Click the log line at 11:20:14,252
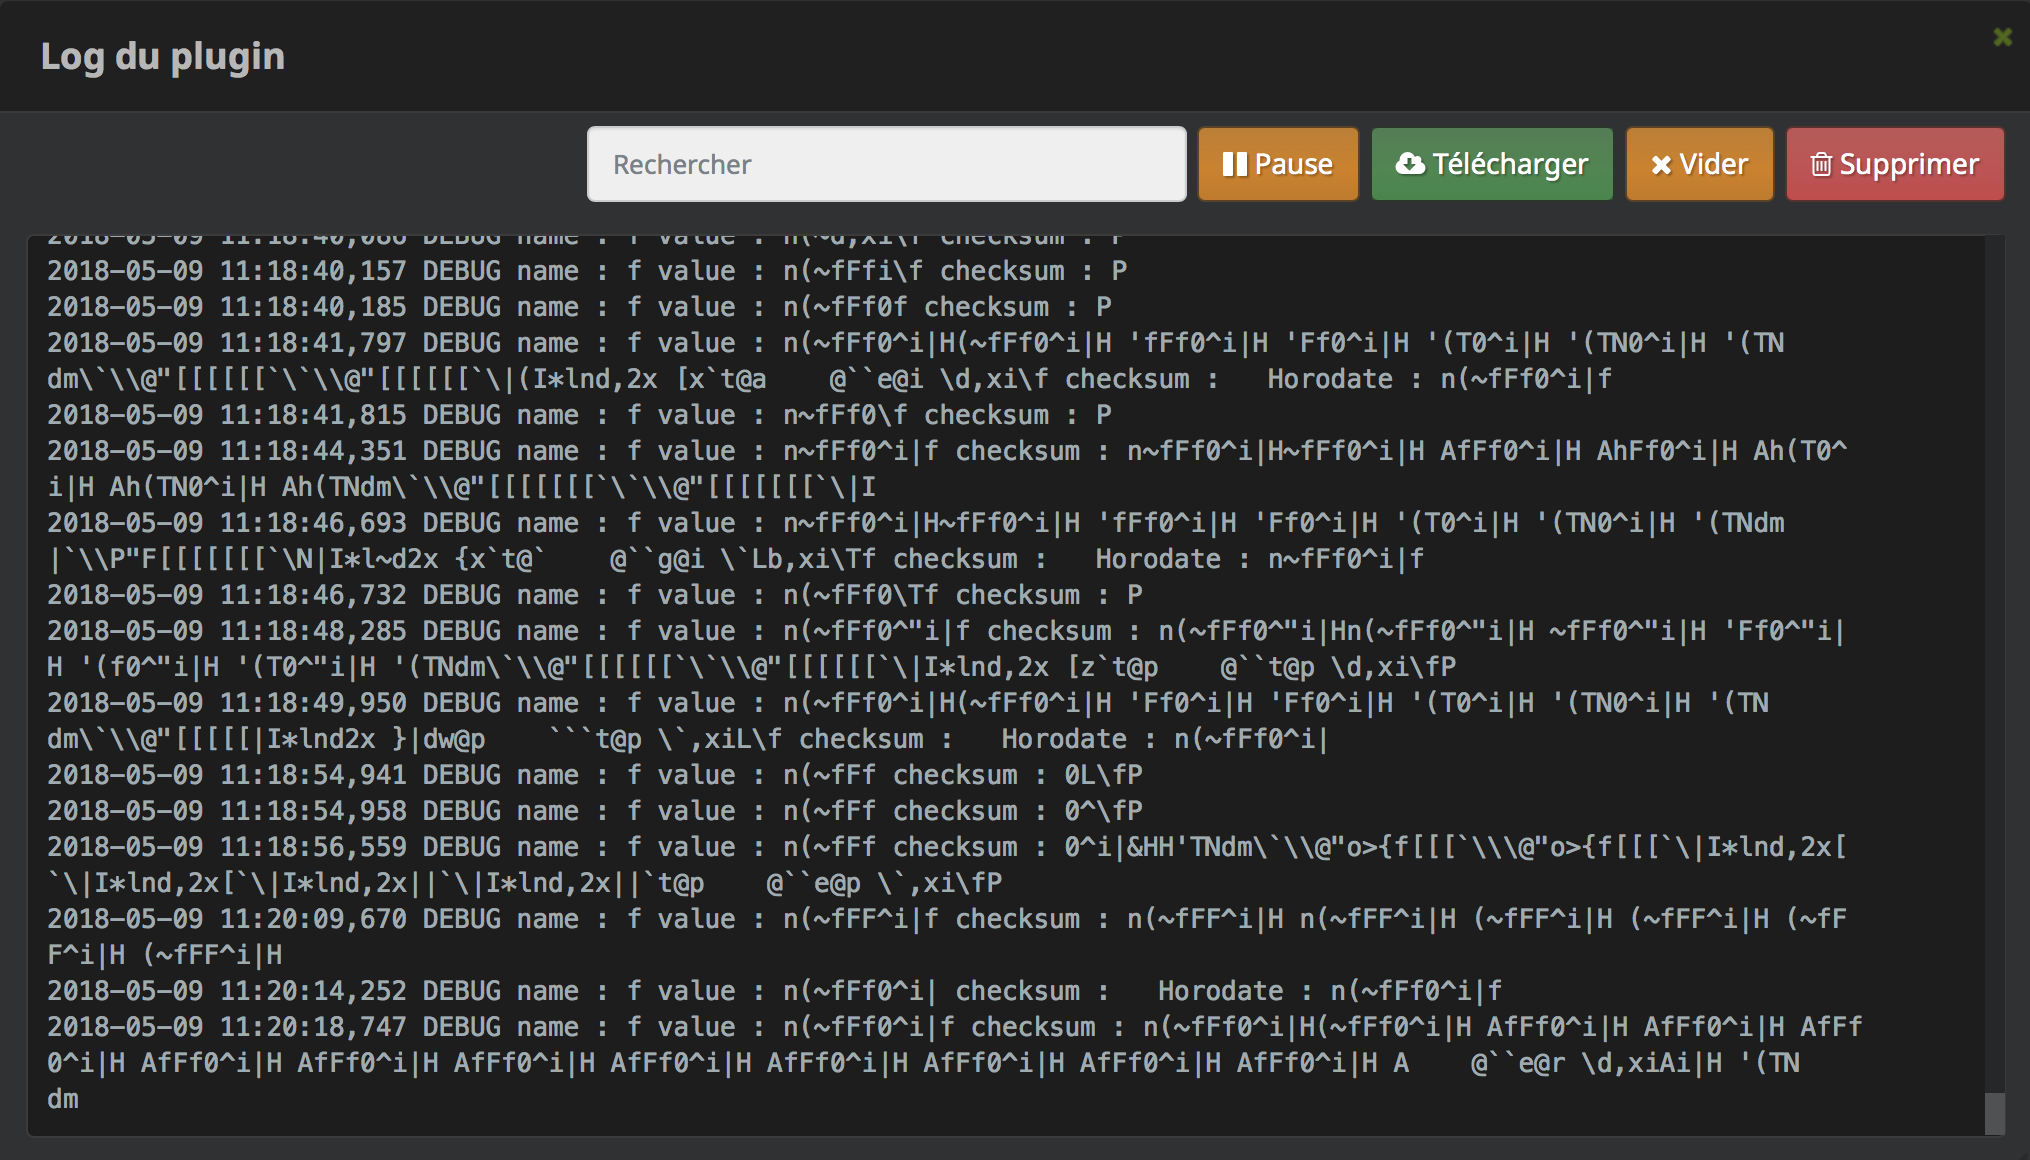 775,991
